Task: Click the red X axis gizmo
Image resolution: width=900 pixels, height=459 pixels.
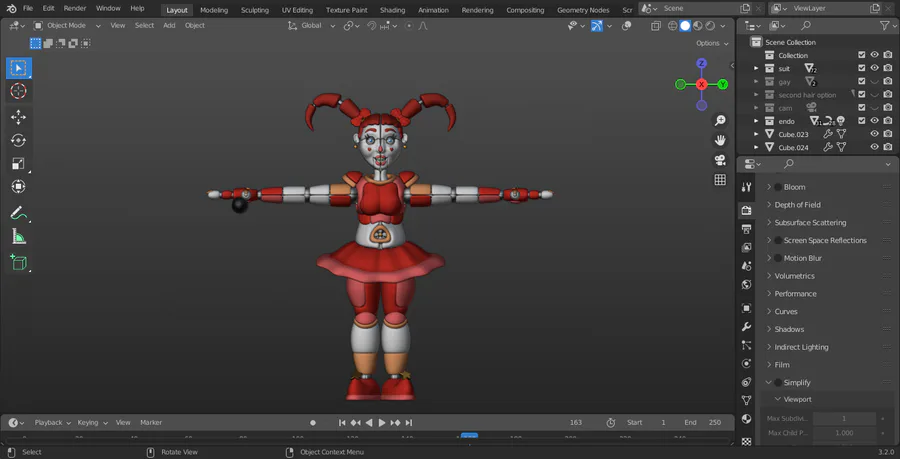Action: click(x=701, y=84)
